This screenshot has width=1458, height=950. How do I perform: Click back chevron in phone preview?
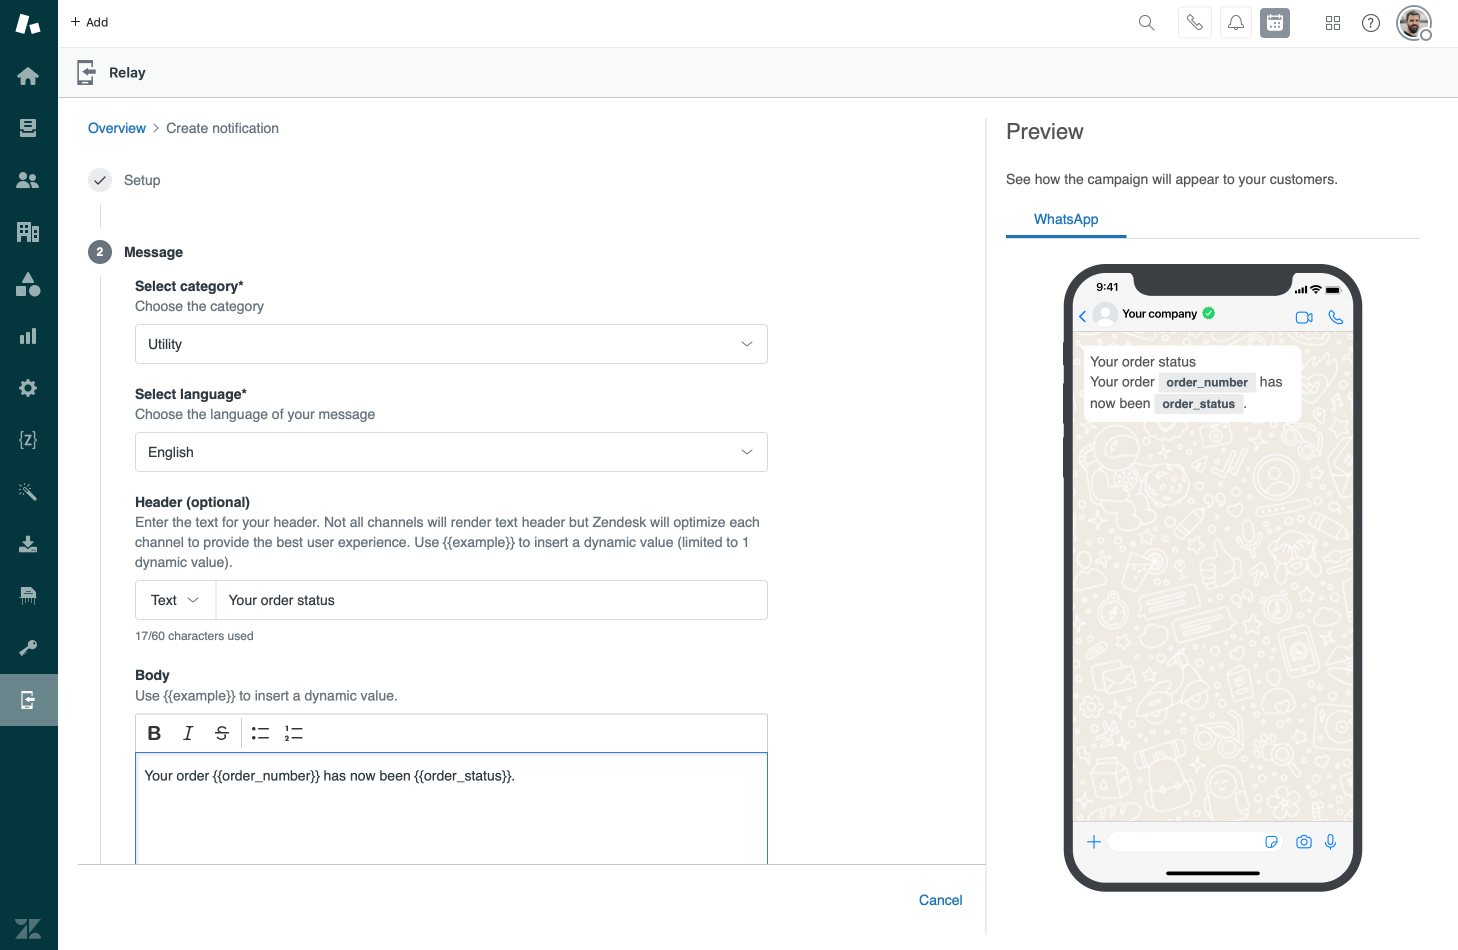coord(1082,316)
